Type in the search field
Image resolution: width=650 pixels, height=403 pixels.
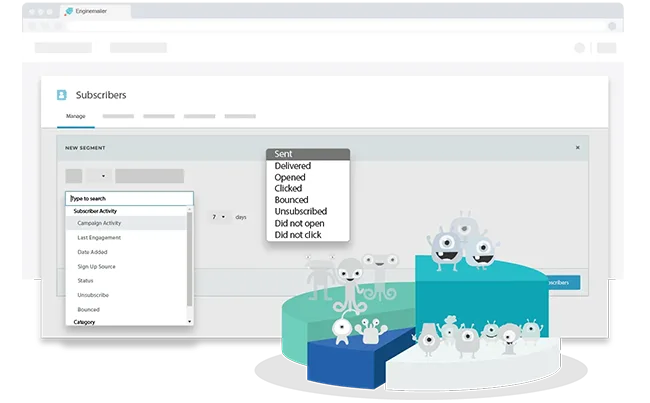pyautogui.click(x=128, y=198)
